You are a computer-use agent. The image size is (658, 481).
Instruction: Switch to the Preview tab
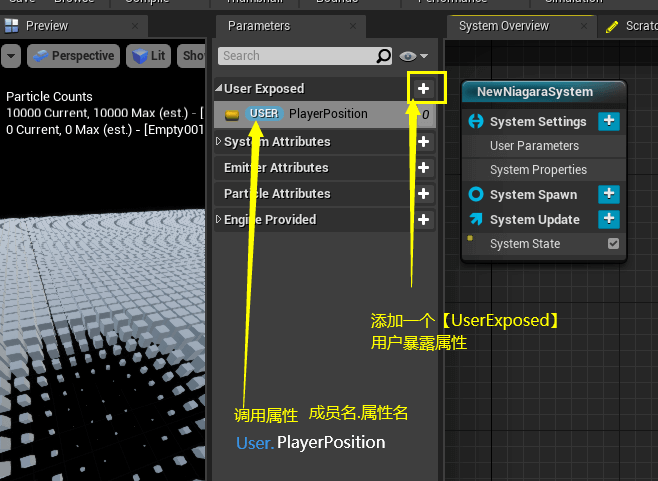coord(73,26)
